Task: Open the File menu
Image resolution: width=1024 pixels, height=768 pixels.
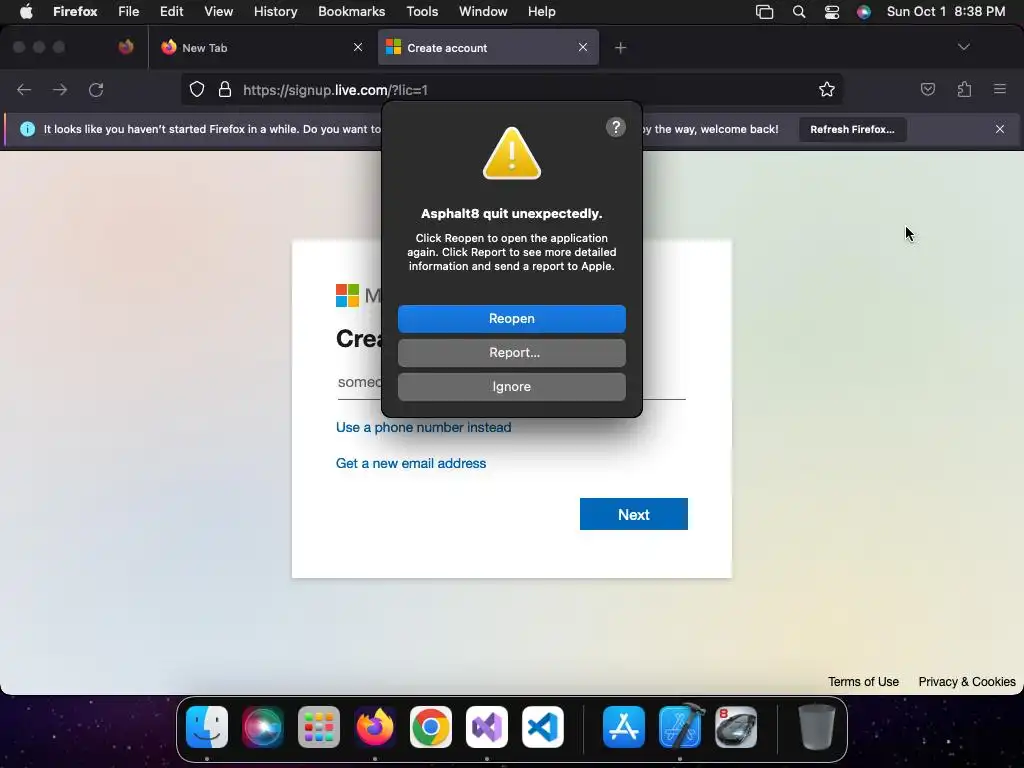Action: coord(128,12)
